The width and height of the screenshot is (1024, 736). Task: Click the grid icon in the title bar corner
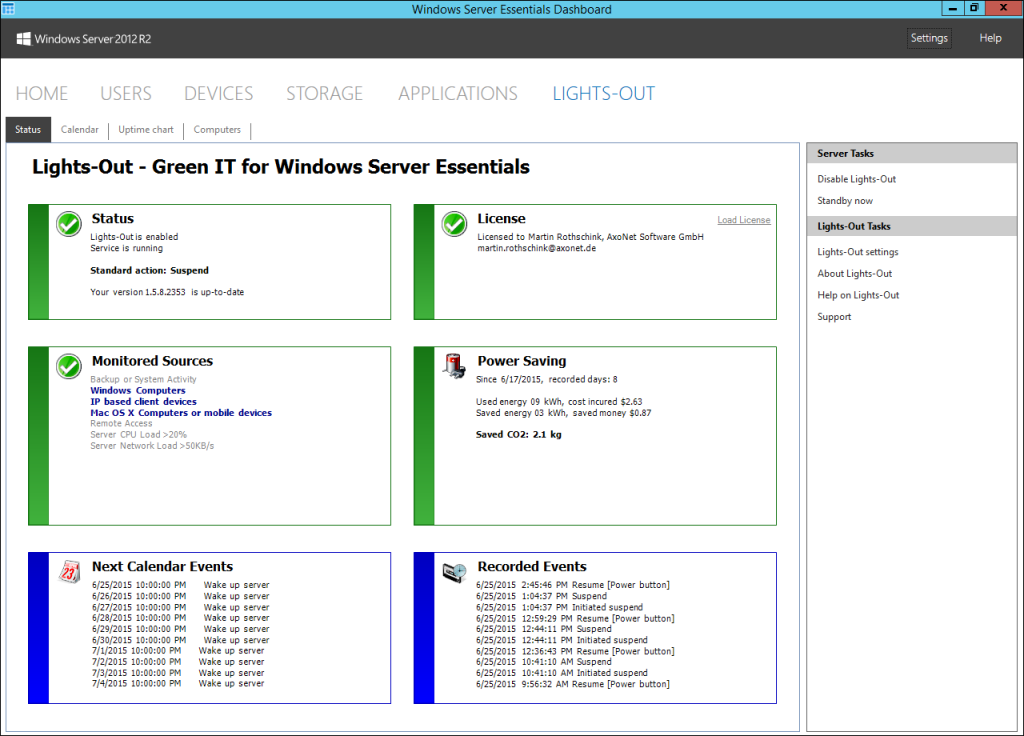pyautogui.click(x=10, y=8)
